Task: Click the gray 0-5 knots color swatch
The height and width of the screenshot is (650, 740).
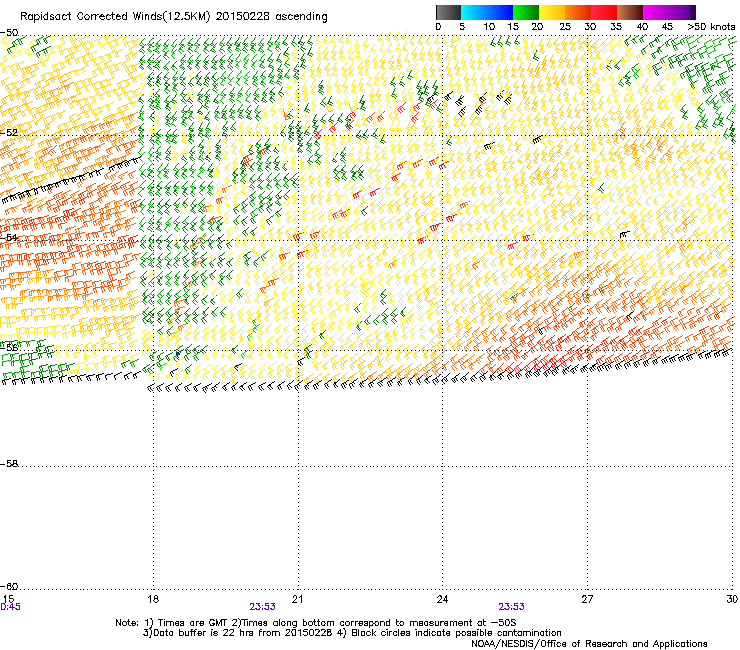Action: (x=448, y=12)
